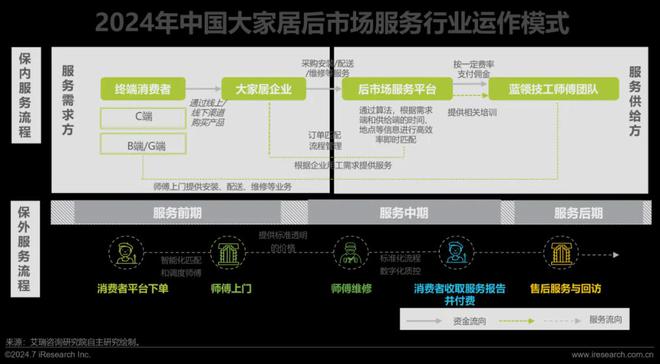Click the 师傅上门 caption
The width and height of the screenshot is (660, 364).
[x=231, y=289]
